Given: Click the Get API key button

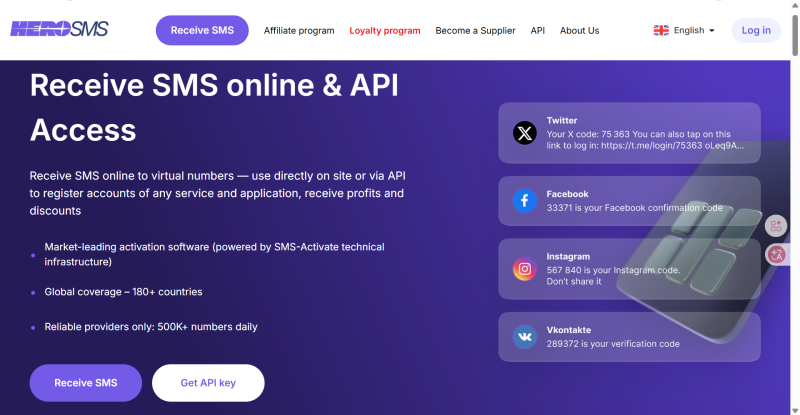Looking at the screenshot, I should pos(208,383).
